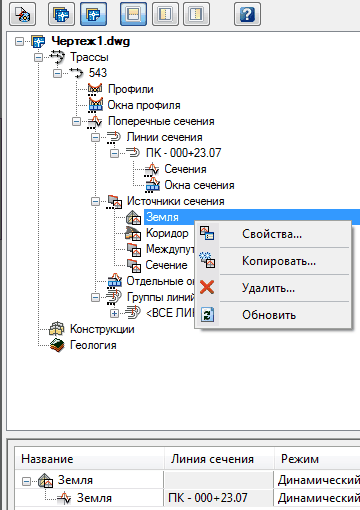Click the help question mark toolbar icon
Viewport: 360px width, 510px height.
click(247, 14)
